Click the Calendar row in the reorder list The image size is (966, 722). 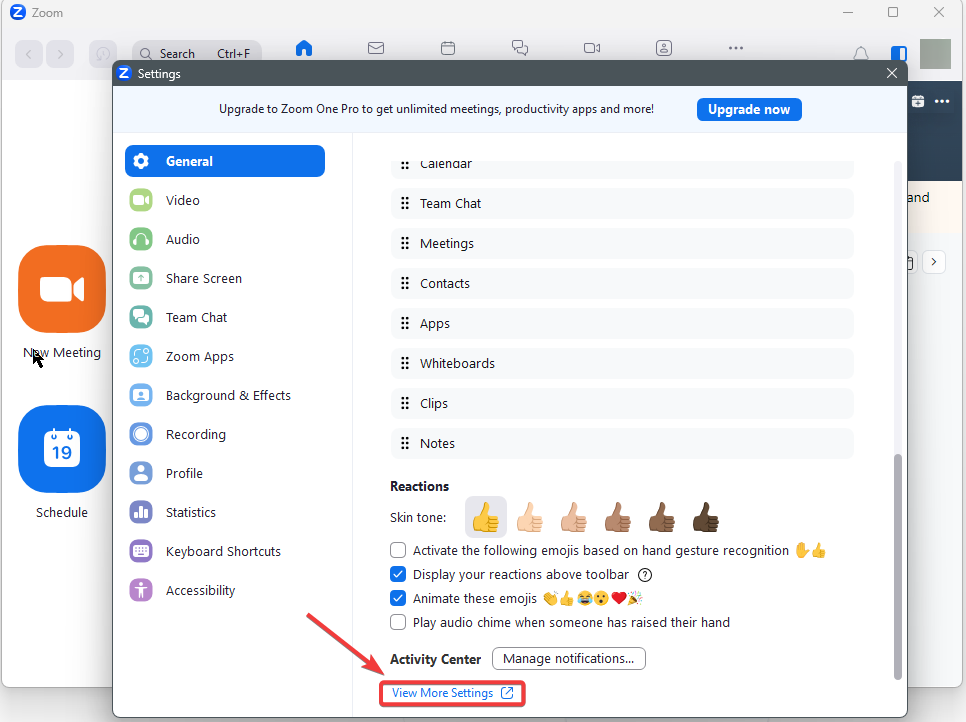click(622, 168)
